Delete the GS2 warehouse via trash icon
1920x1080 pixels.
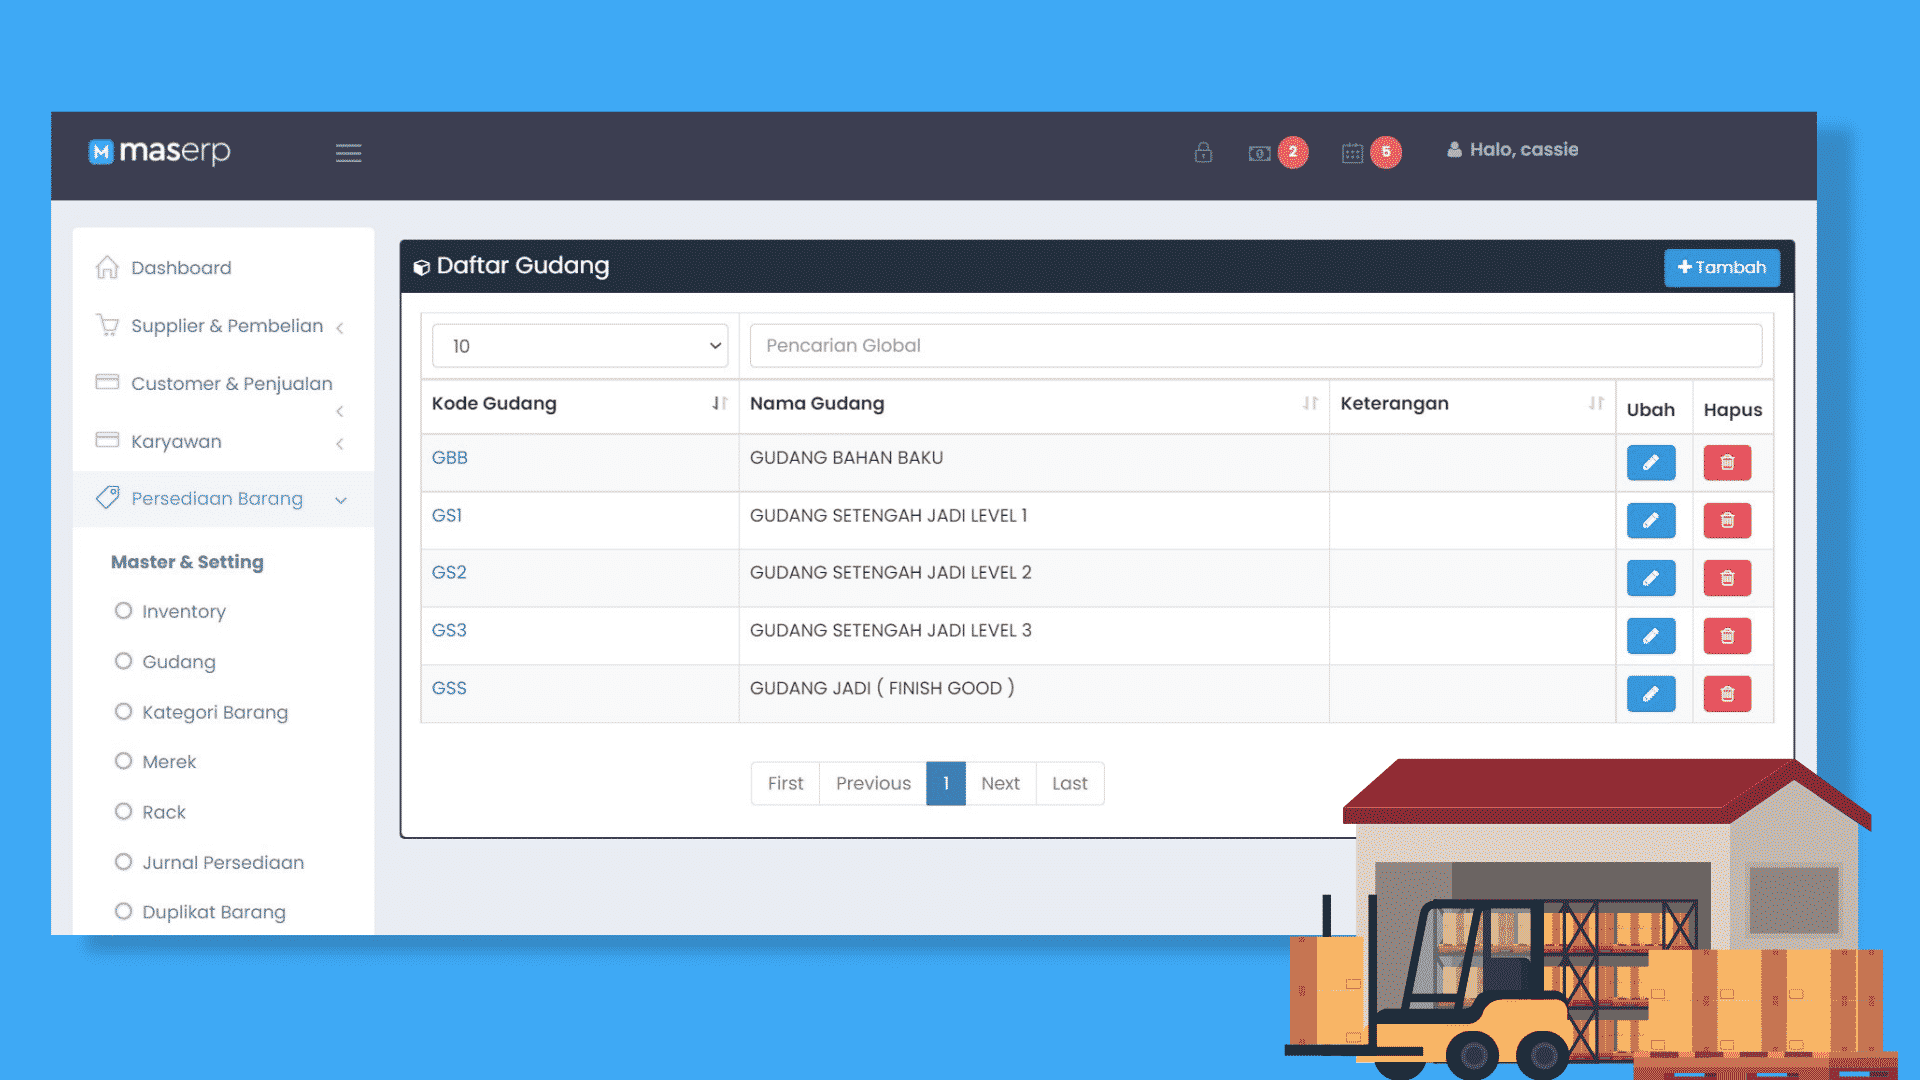tap(1727, 578)
